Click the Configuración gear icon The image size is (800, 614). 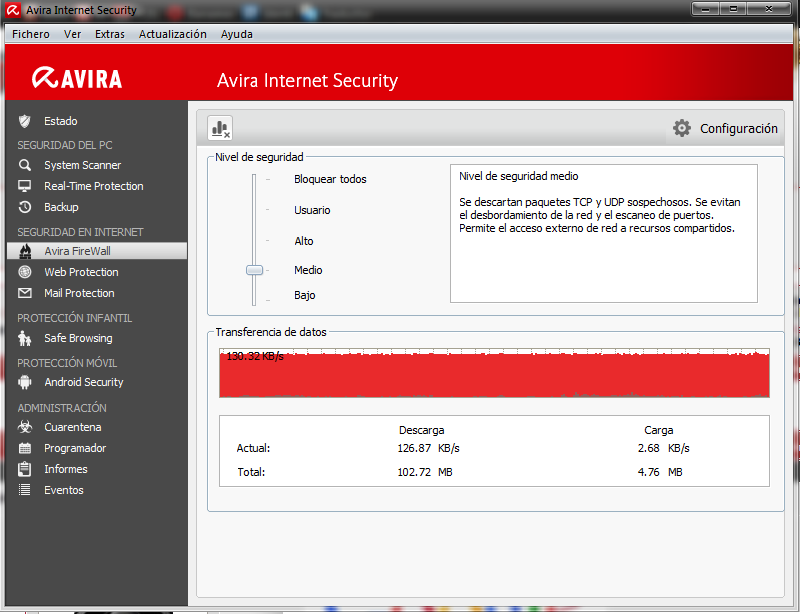click(682, 128)
